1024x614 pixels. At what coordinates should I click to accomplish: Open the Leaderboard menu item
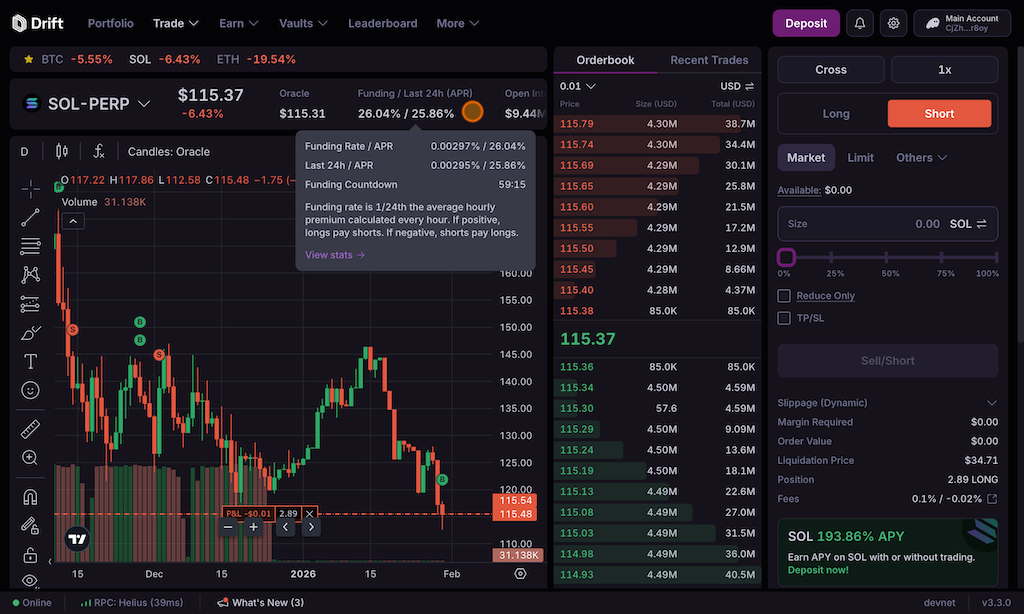click(383, 23)
